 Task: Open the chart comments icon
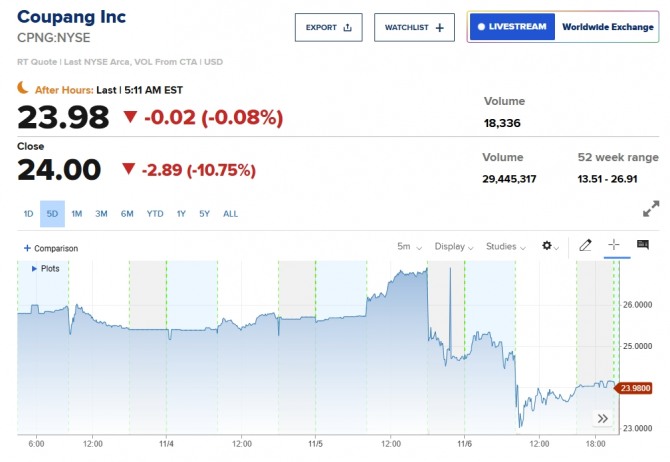tap(642, 246)
